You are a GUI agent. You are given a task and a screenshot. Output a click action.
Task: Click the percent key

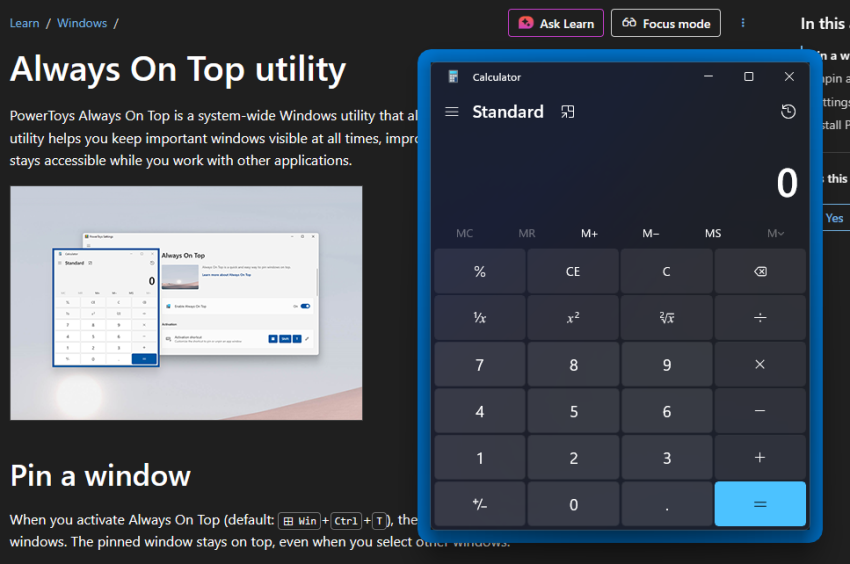pos(479,271)
